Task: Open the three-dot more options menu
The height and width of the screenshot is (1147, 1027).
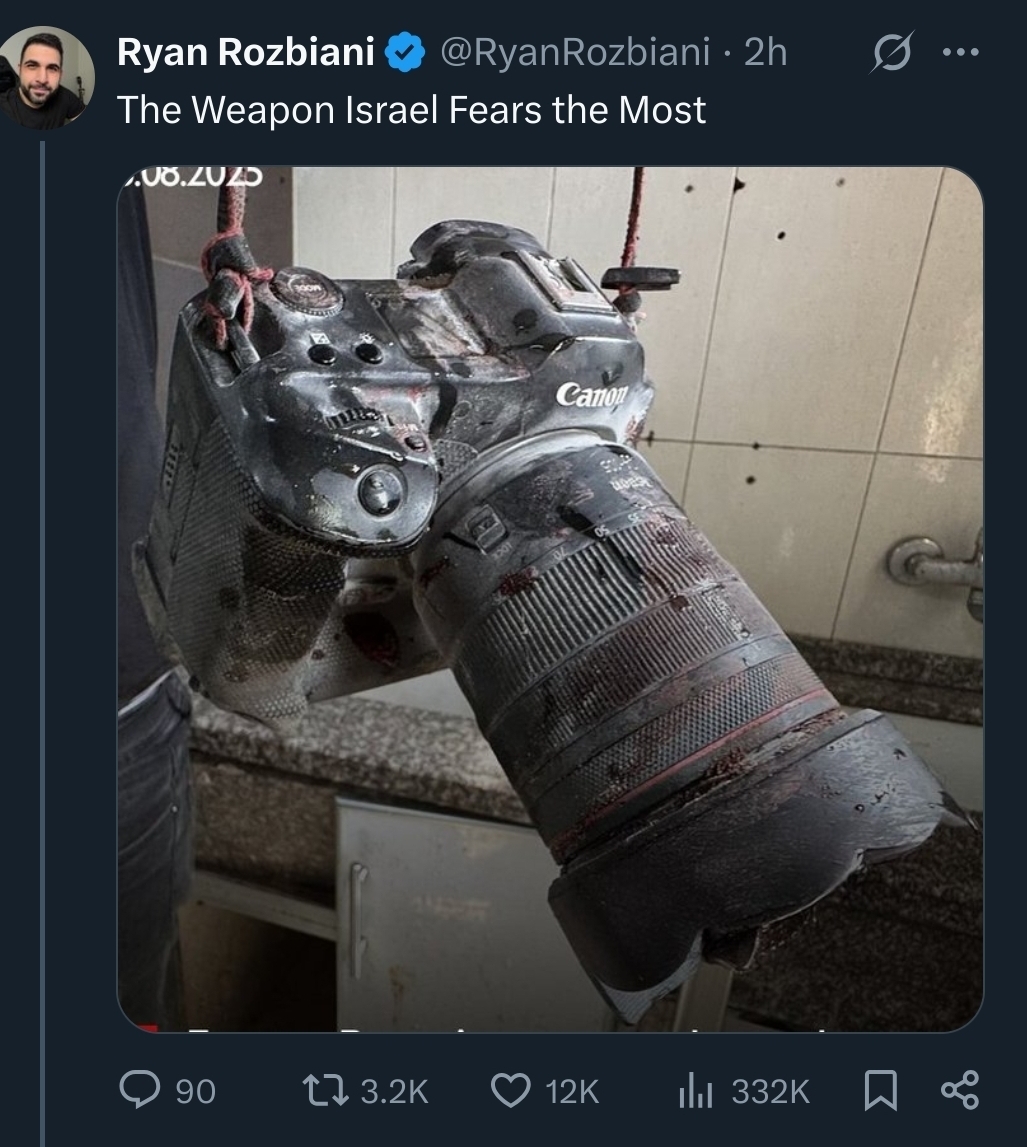Action: [x=960, y=53]
